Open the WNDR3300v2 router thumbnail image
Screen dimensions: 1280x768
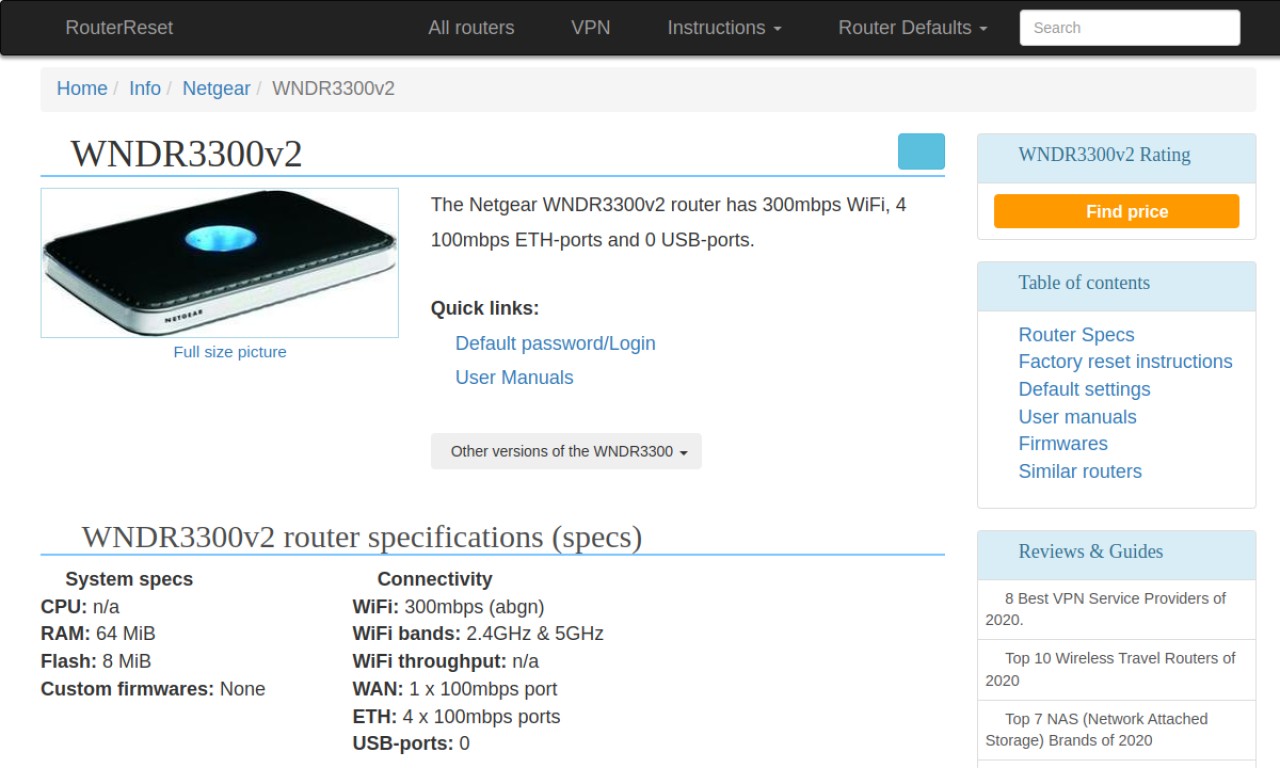pos(220,263)
